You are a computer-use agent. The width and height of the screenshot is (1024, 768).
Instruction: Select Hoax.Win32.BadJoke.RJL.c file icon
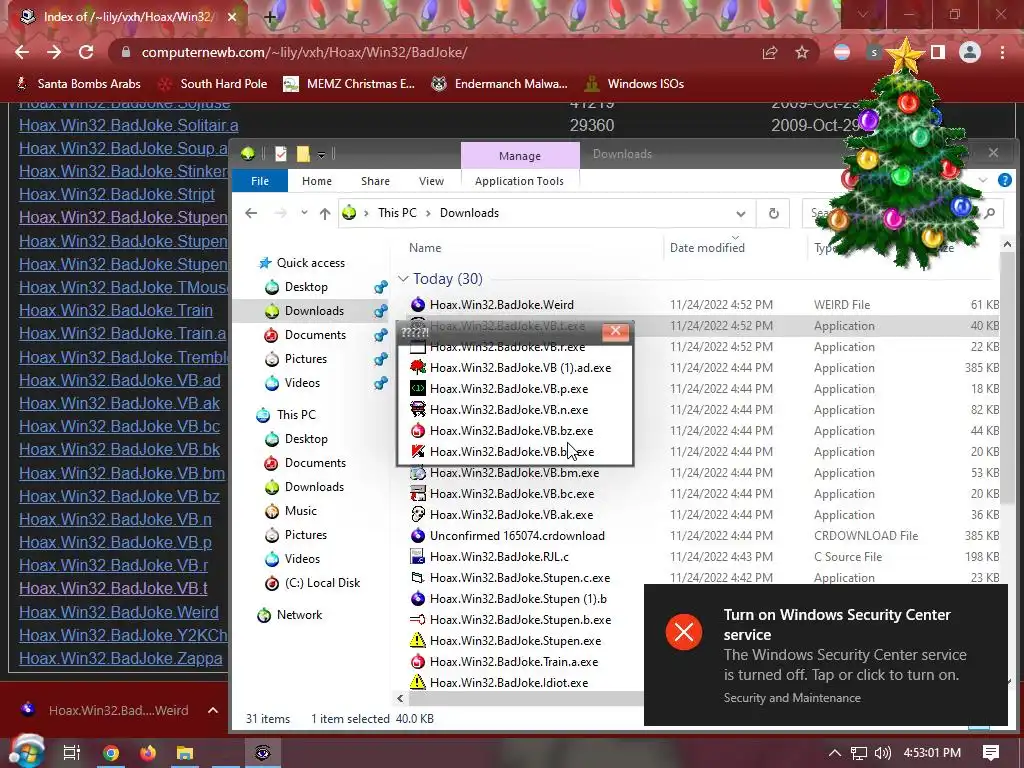point(418,556)
